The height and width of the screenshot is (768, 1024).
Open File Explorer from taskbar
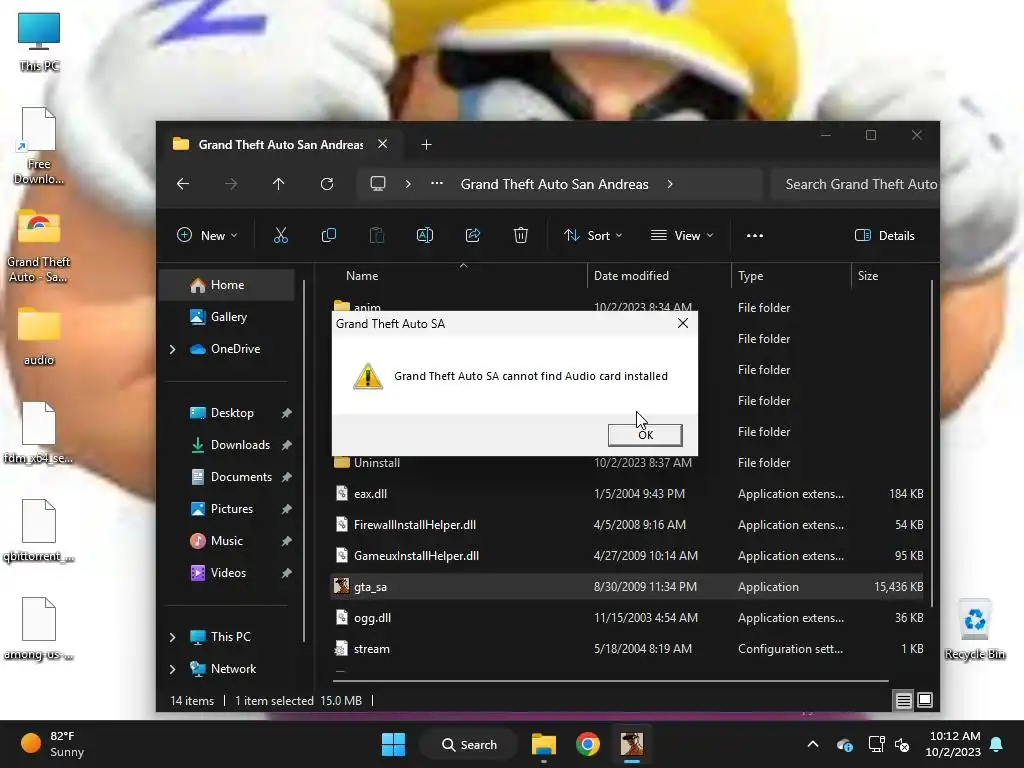(543, 744)
